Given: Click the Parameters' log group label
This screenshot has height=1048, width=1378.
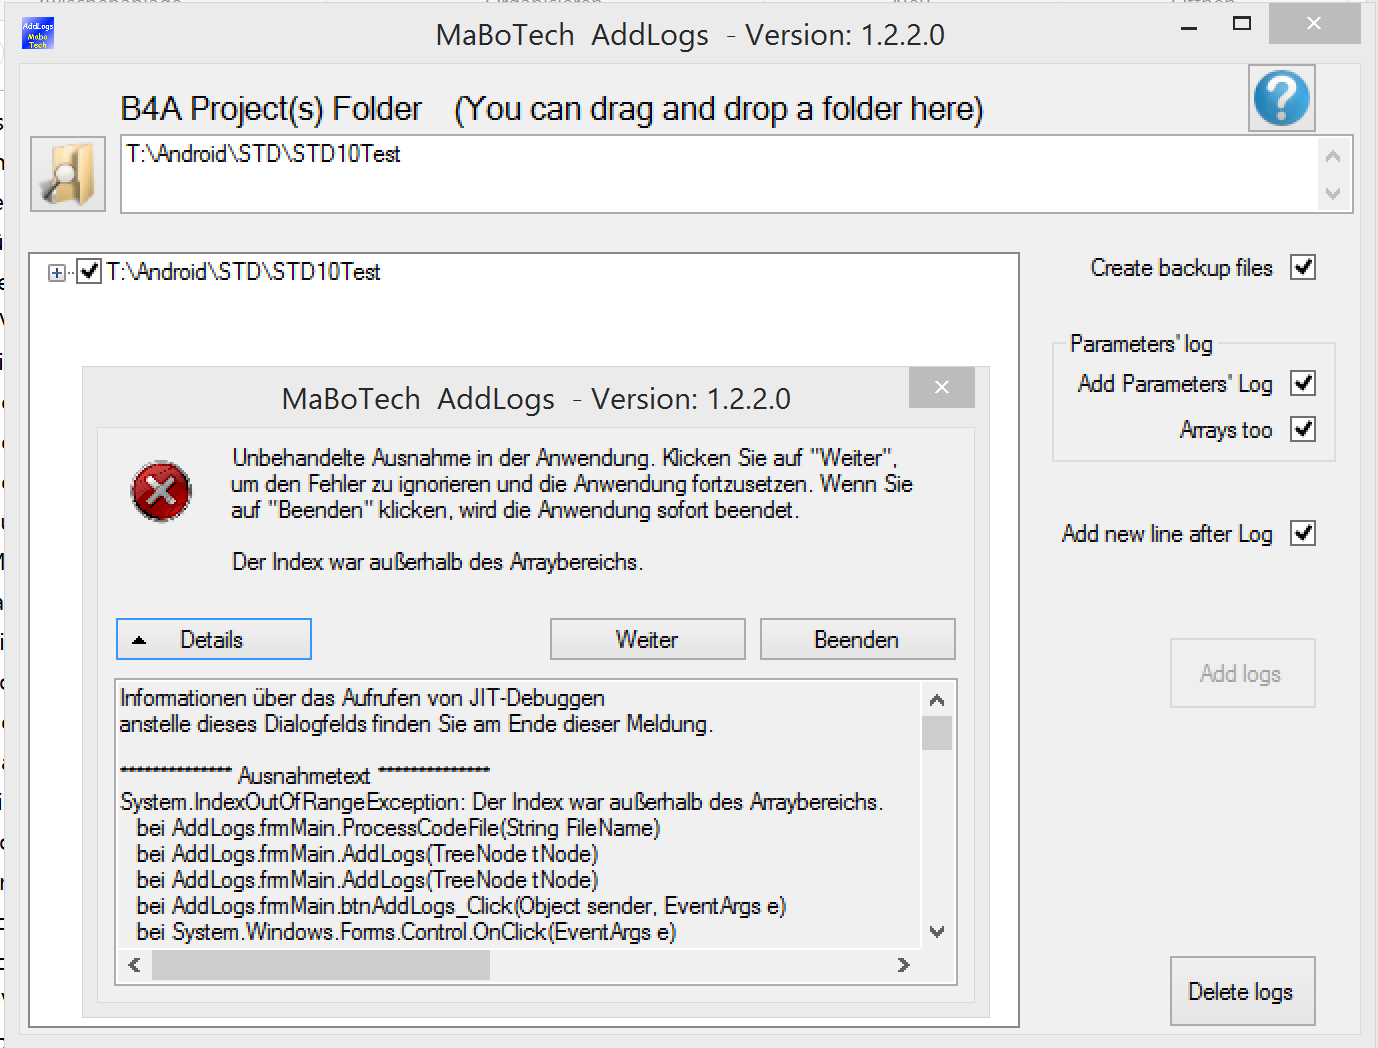Looking at the screenshot, I should 1141,344.
